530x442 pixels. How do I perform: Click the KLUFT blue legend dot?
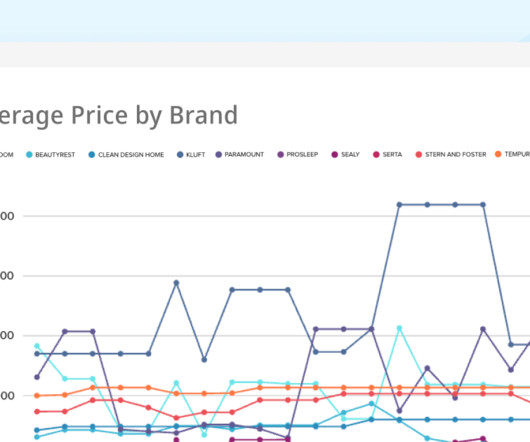[180, 155]
